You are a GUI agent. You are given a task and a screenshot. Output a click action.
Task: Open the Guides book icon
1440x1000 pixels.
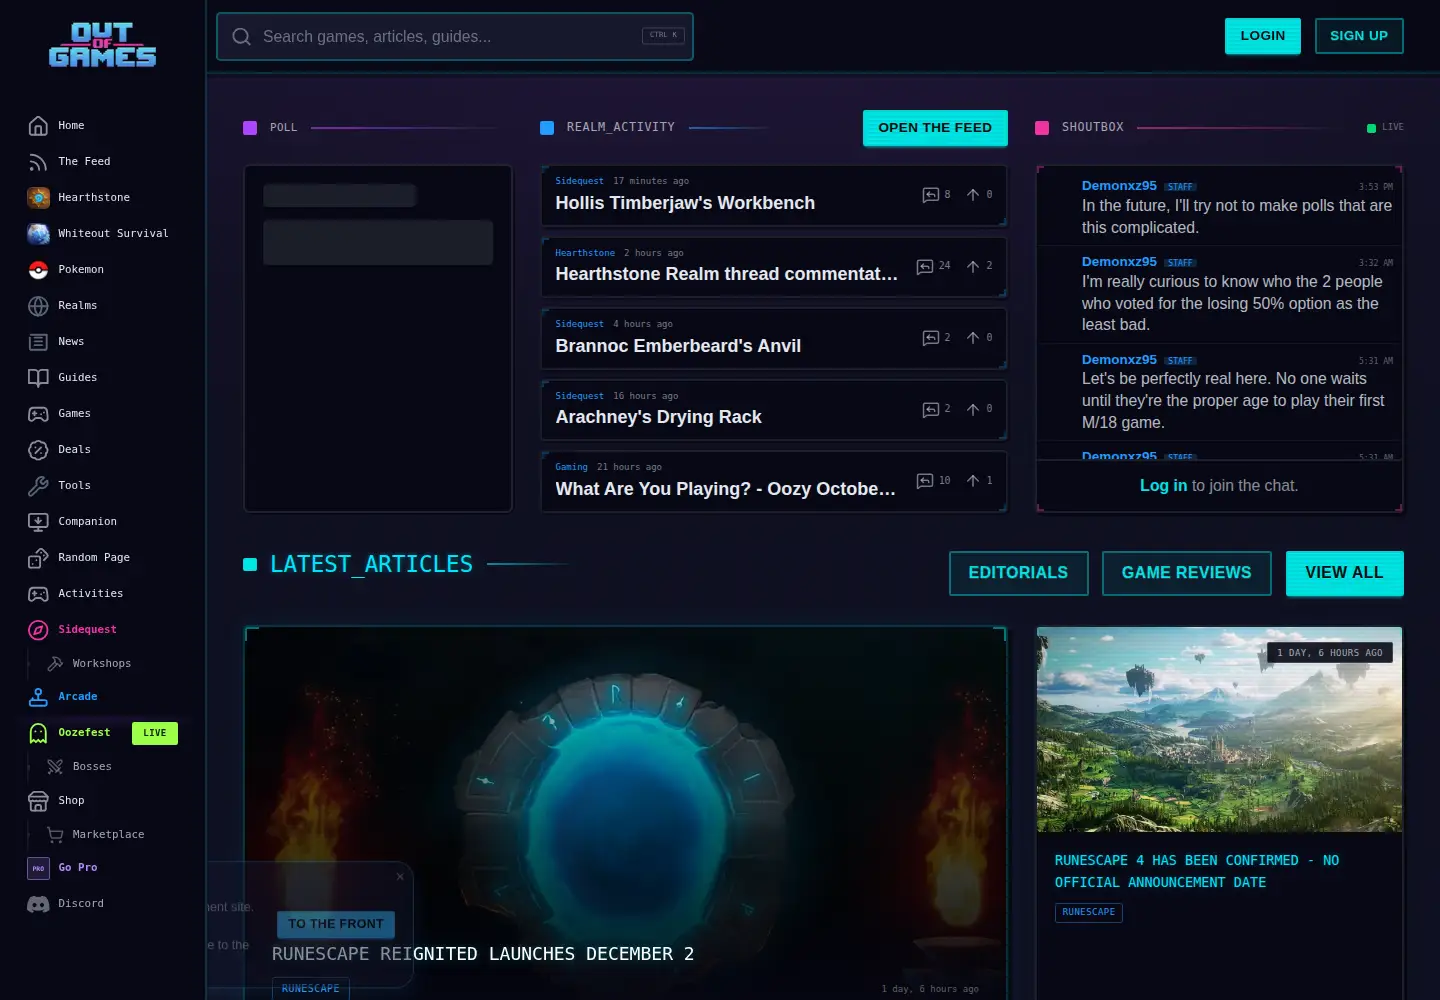click(38, 378)
